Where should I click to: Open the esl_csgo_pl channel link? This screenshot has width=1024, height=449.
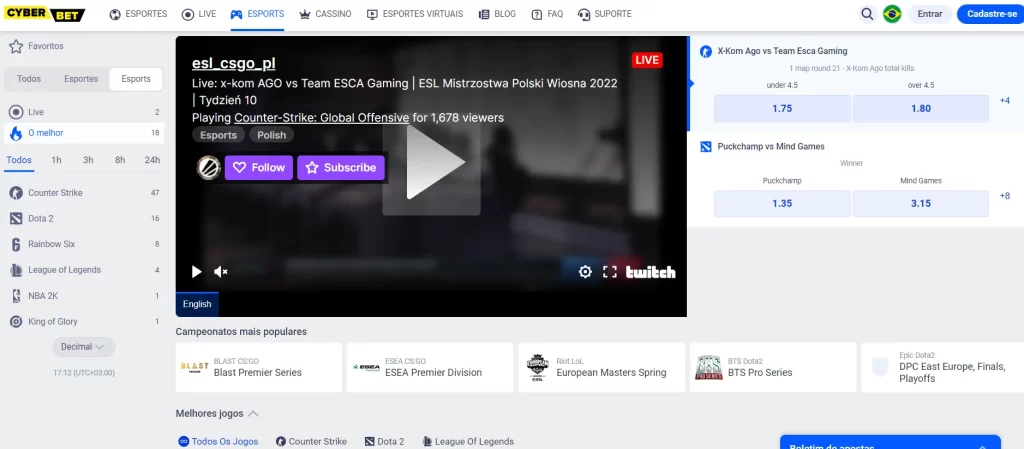point(234,63)
